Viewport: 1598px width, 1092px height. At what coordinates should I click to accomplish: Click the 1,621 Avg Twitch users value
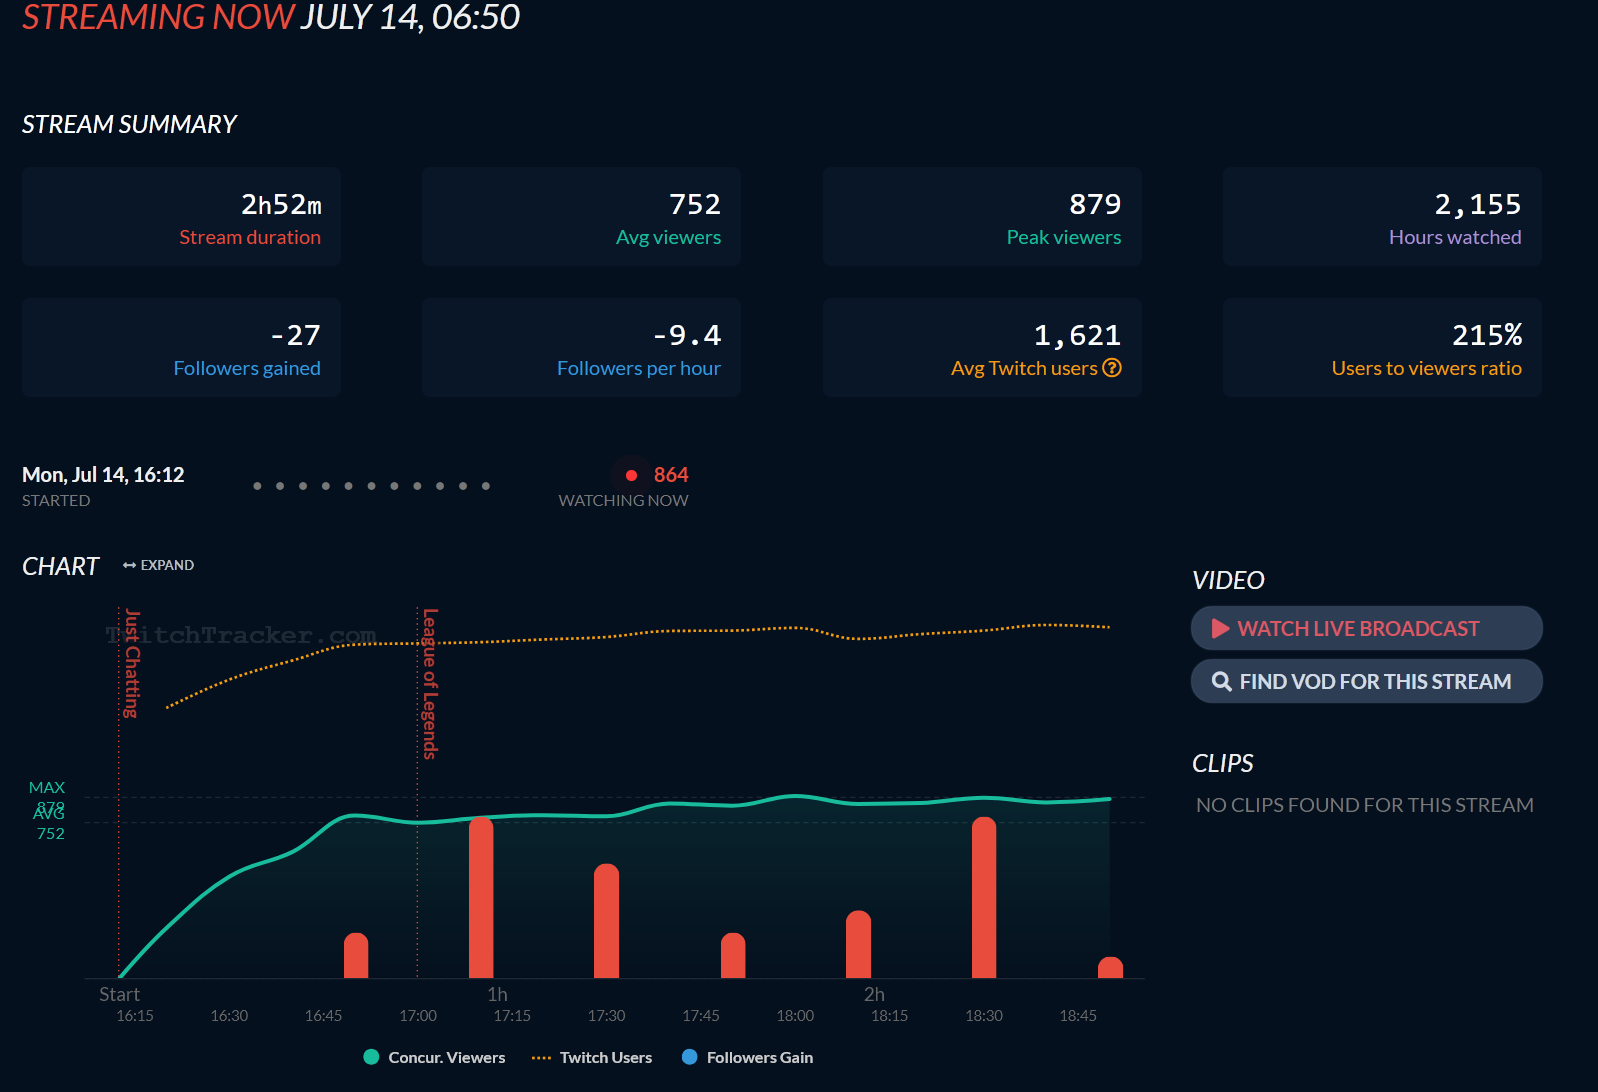[x=1077, y=335]
